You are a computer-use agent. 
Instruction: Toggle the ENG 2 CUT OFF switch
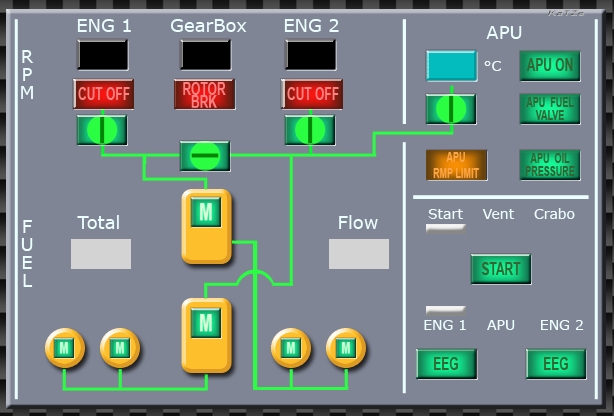pos(311,94)
